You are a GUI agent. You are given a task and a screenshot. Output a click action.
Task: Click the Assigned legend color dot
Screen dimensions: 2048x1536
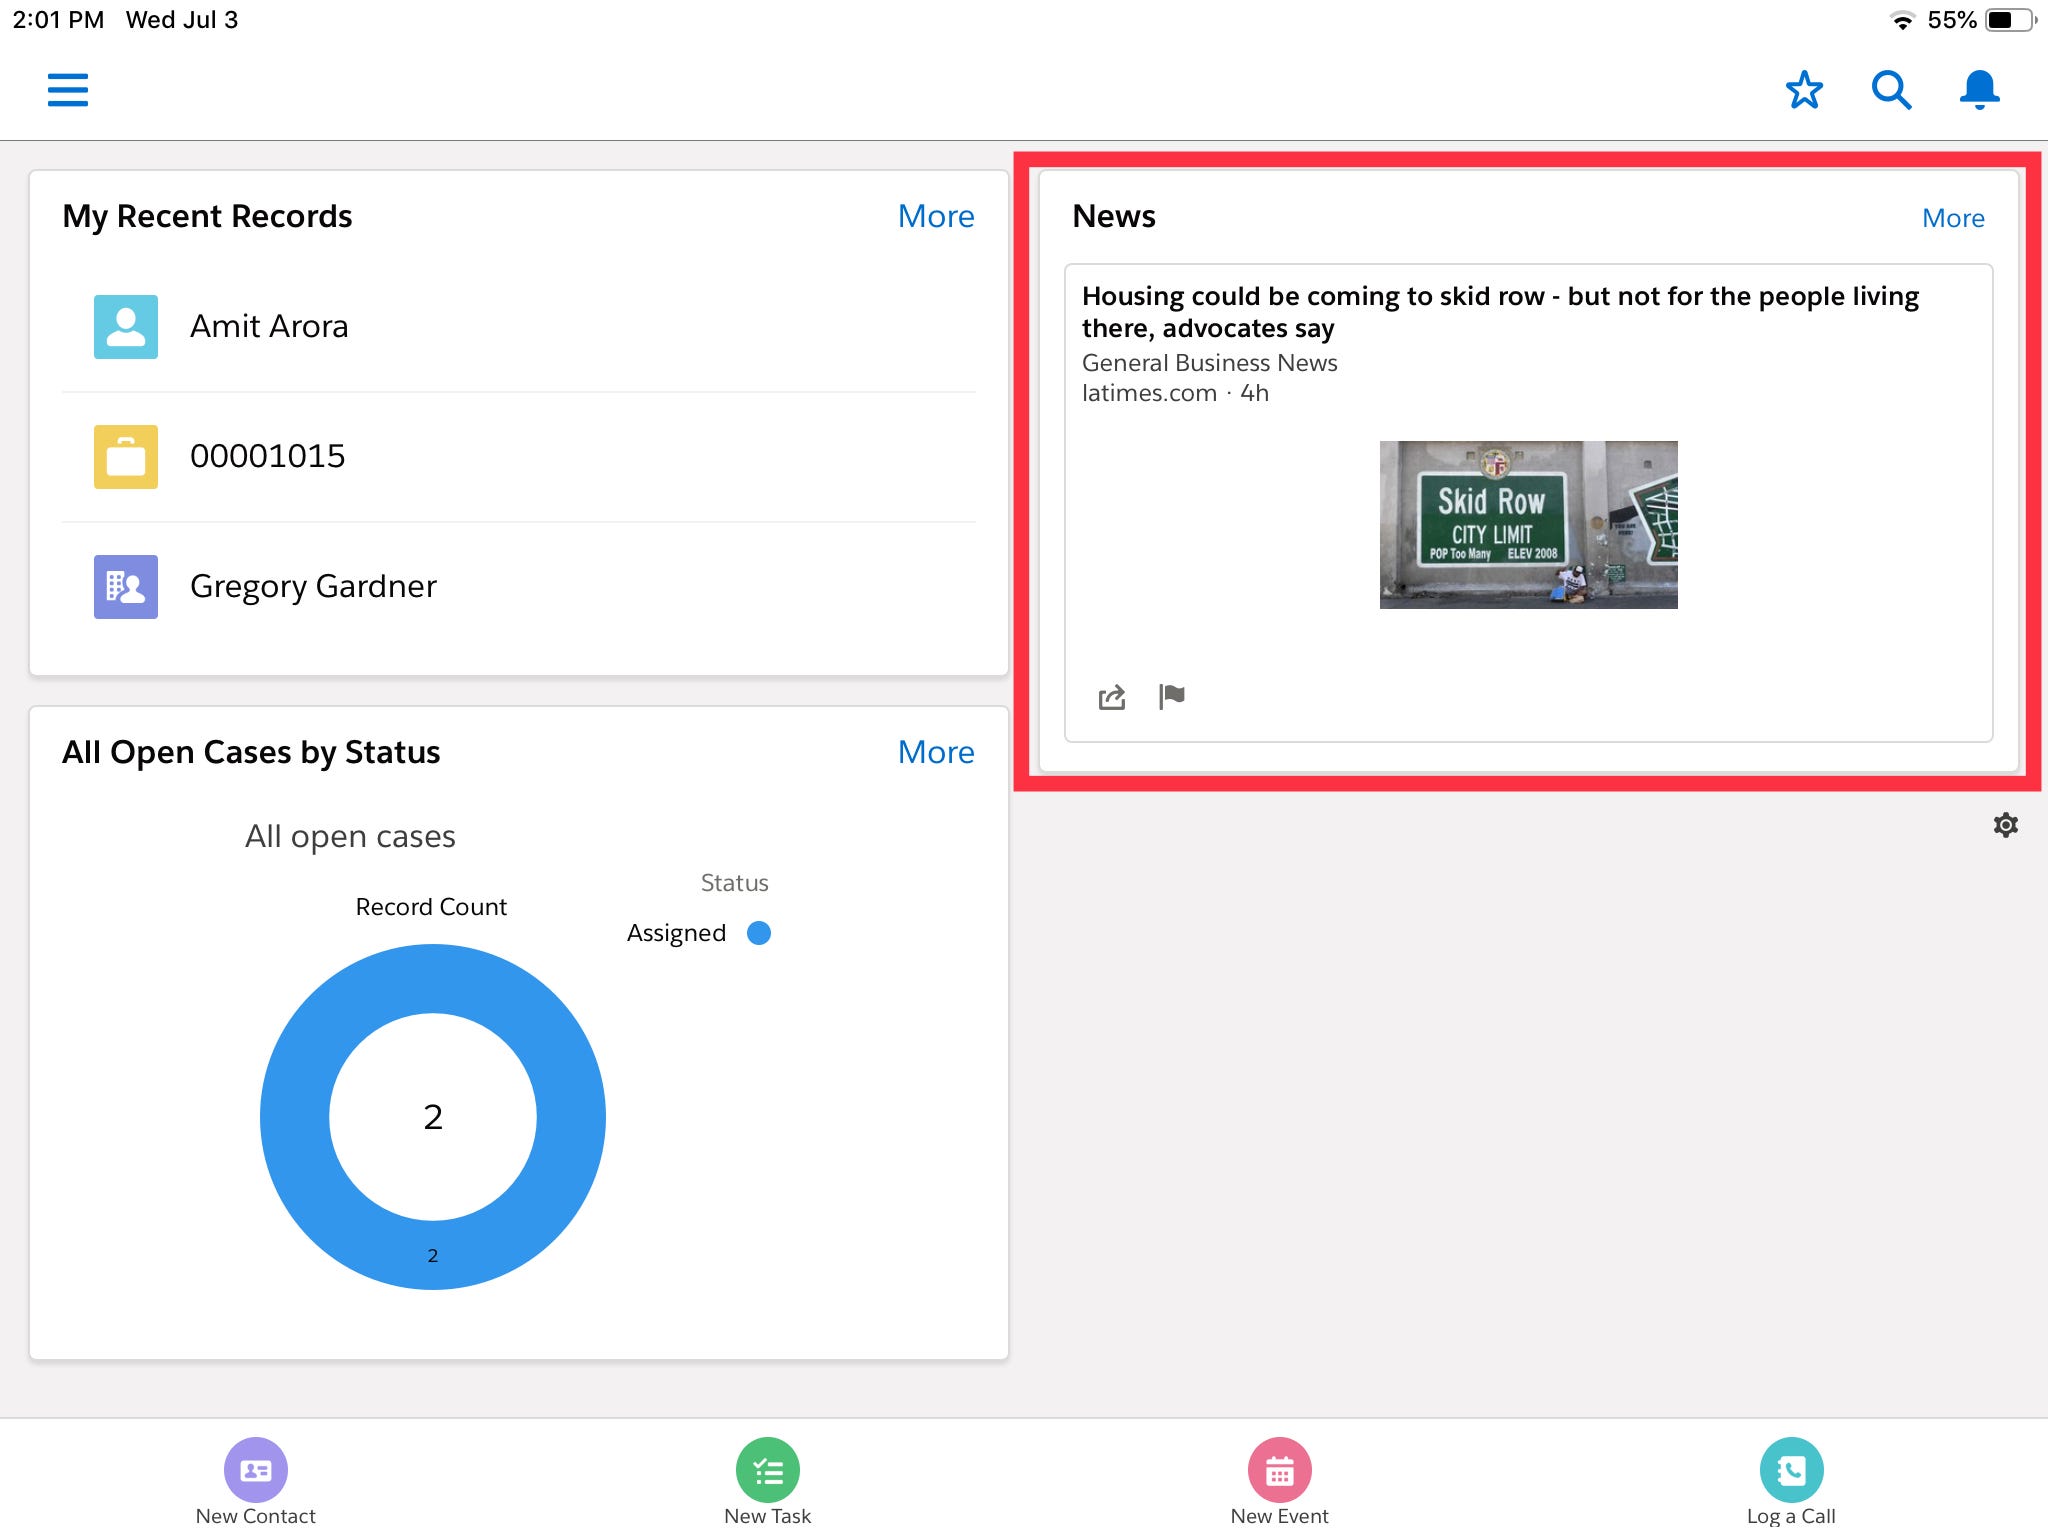tap(759, 933)
